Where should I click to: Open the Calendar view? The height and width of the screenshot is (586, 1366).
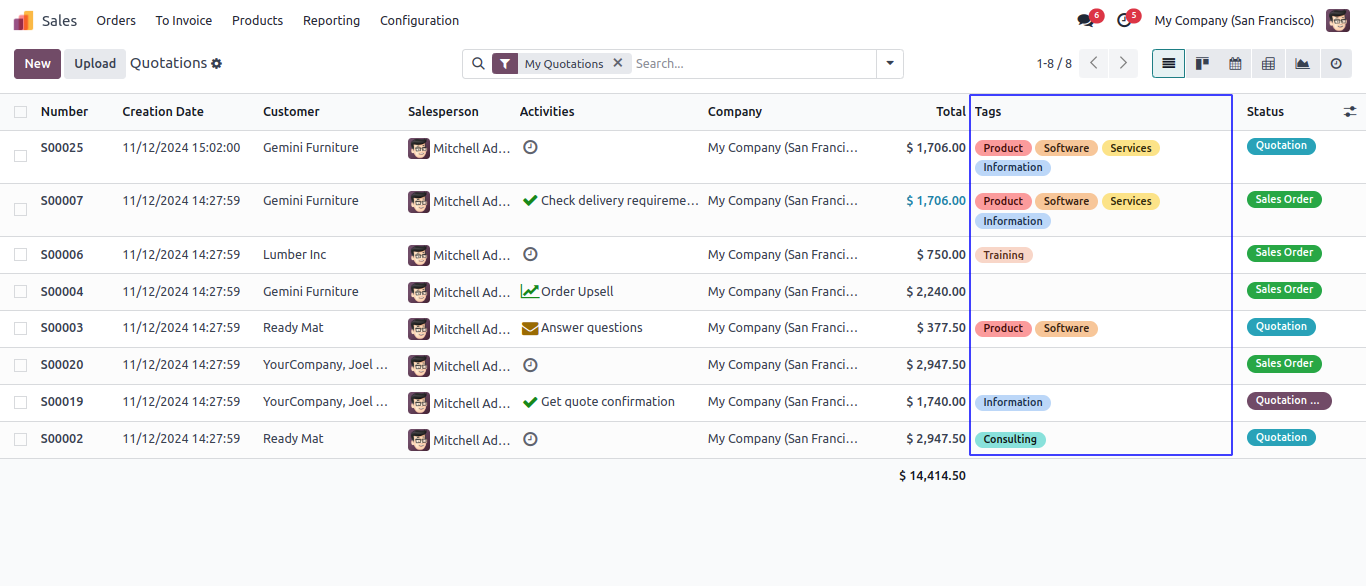click(1235, 64)
